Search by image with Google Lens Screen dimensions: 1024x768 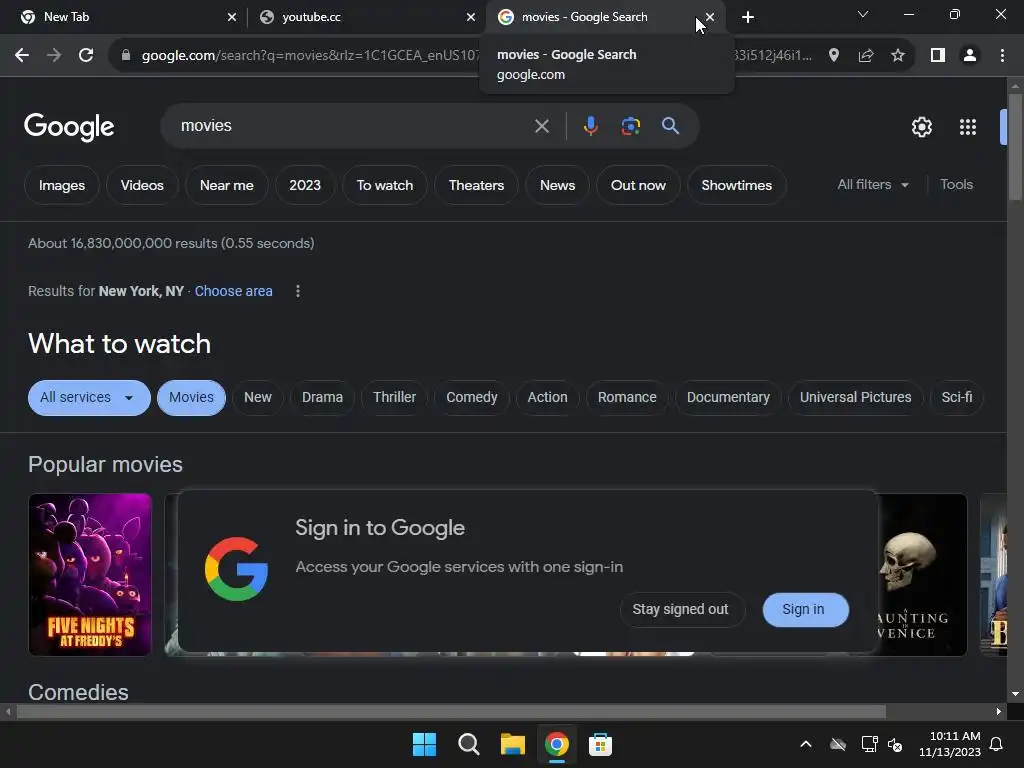[x=630, y=126]
